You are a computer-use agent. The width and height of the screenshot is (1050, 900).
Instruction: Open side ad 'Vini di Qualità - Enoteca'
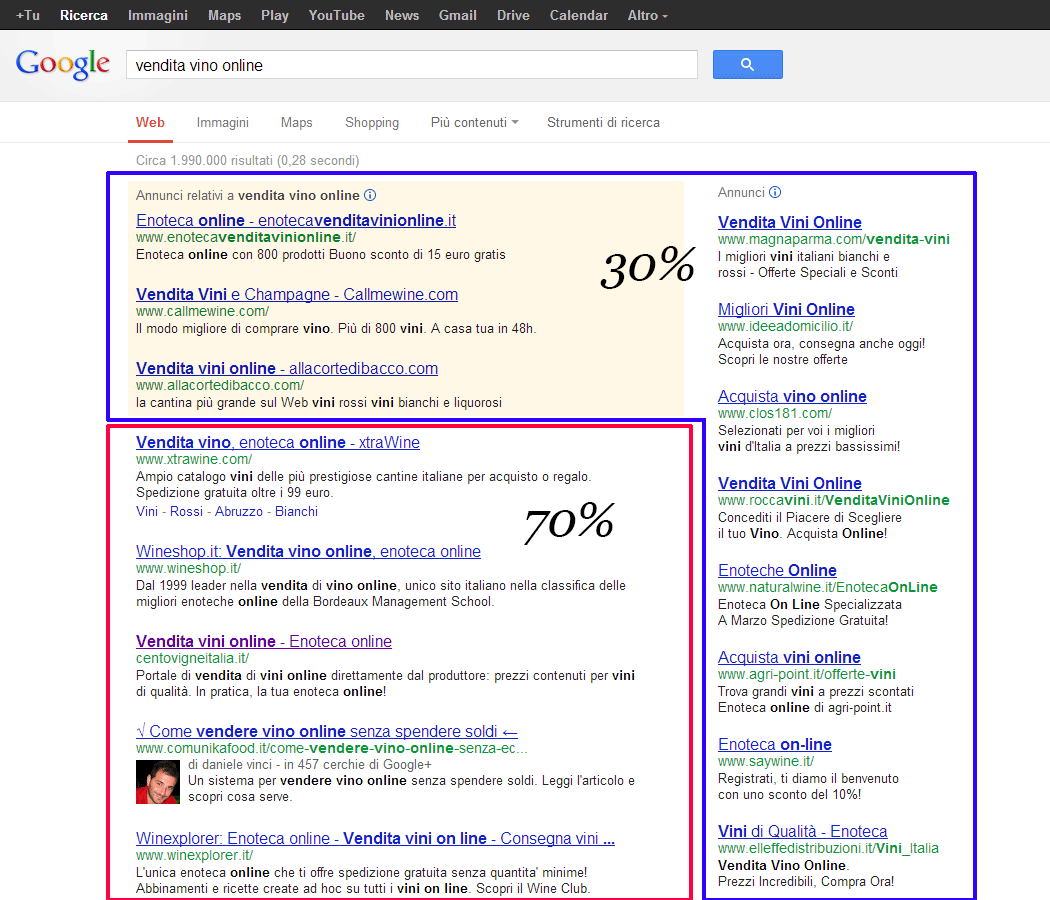[x=802, y=832]
